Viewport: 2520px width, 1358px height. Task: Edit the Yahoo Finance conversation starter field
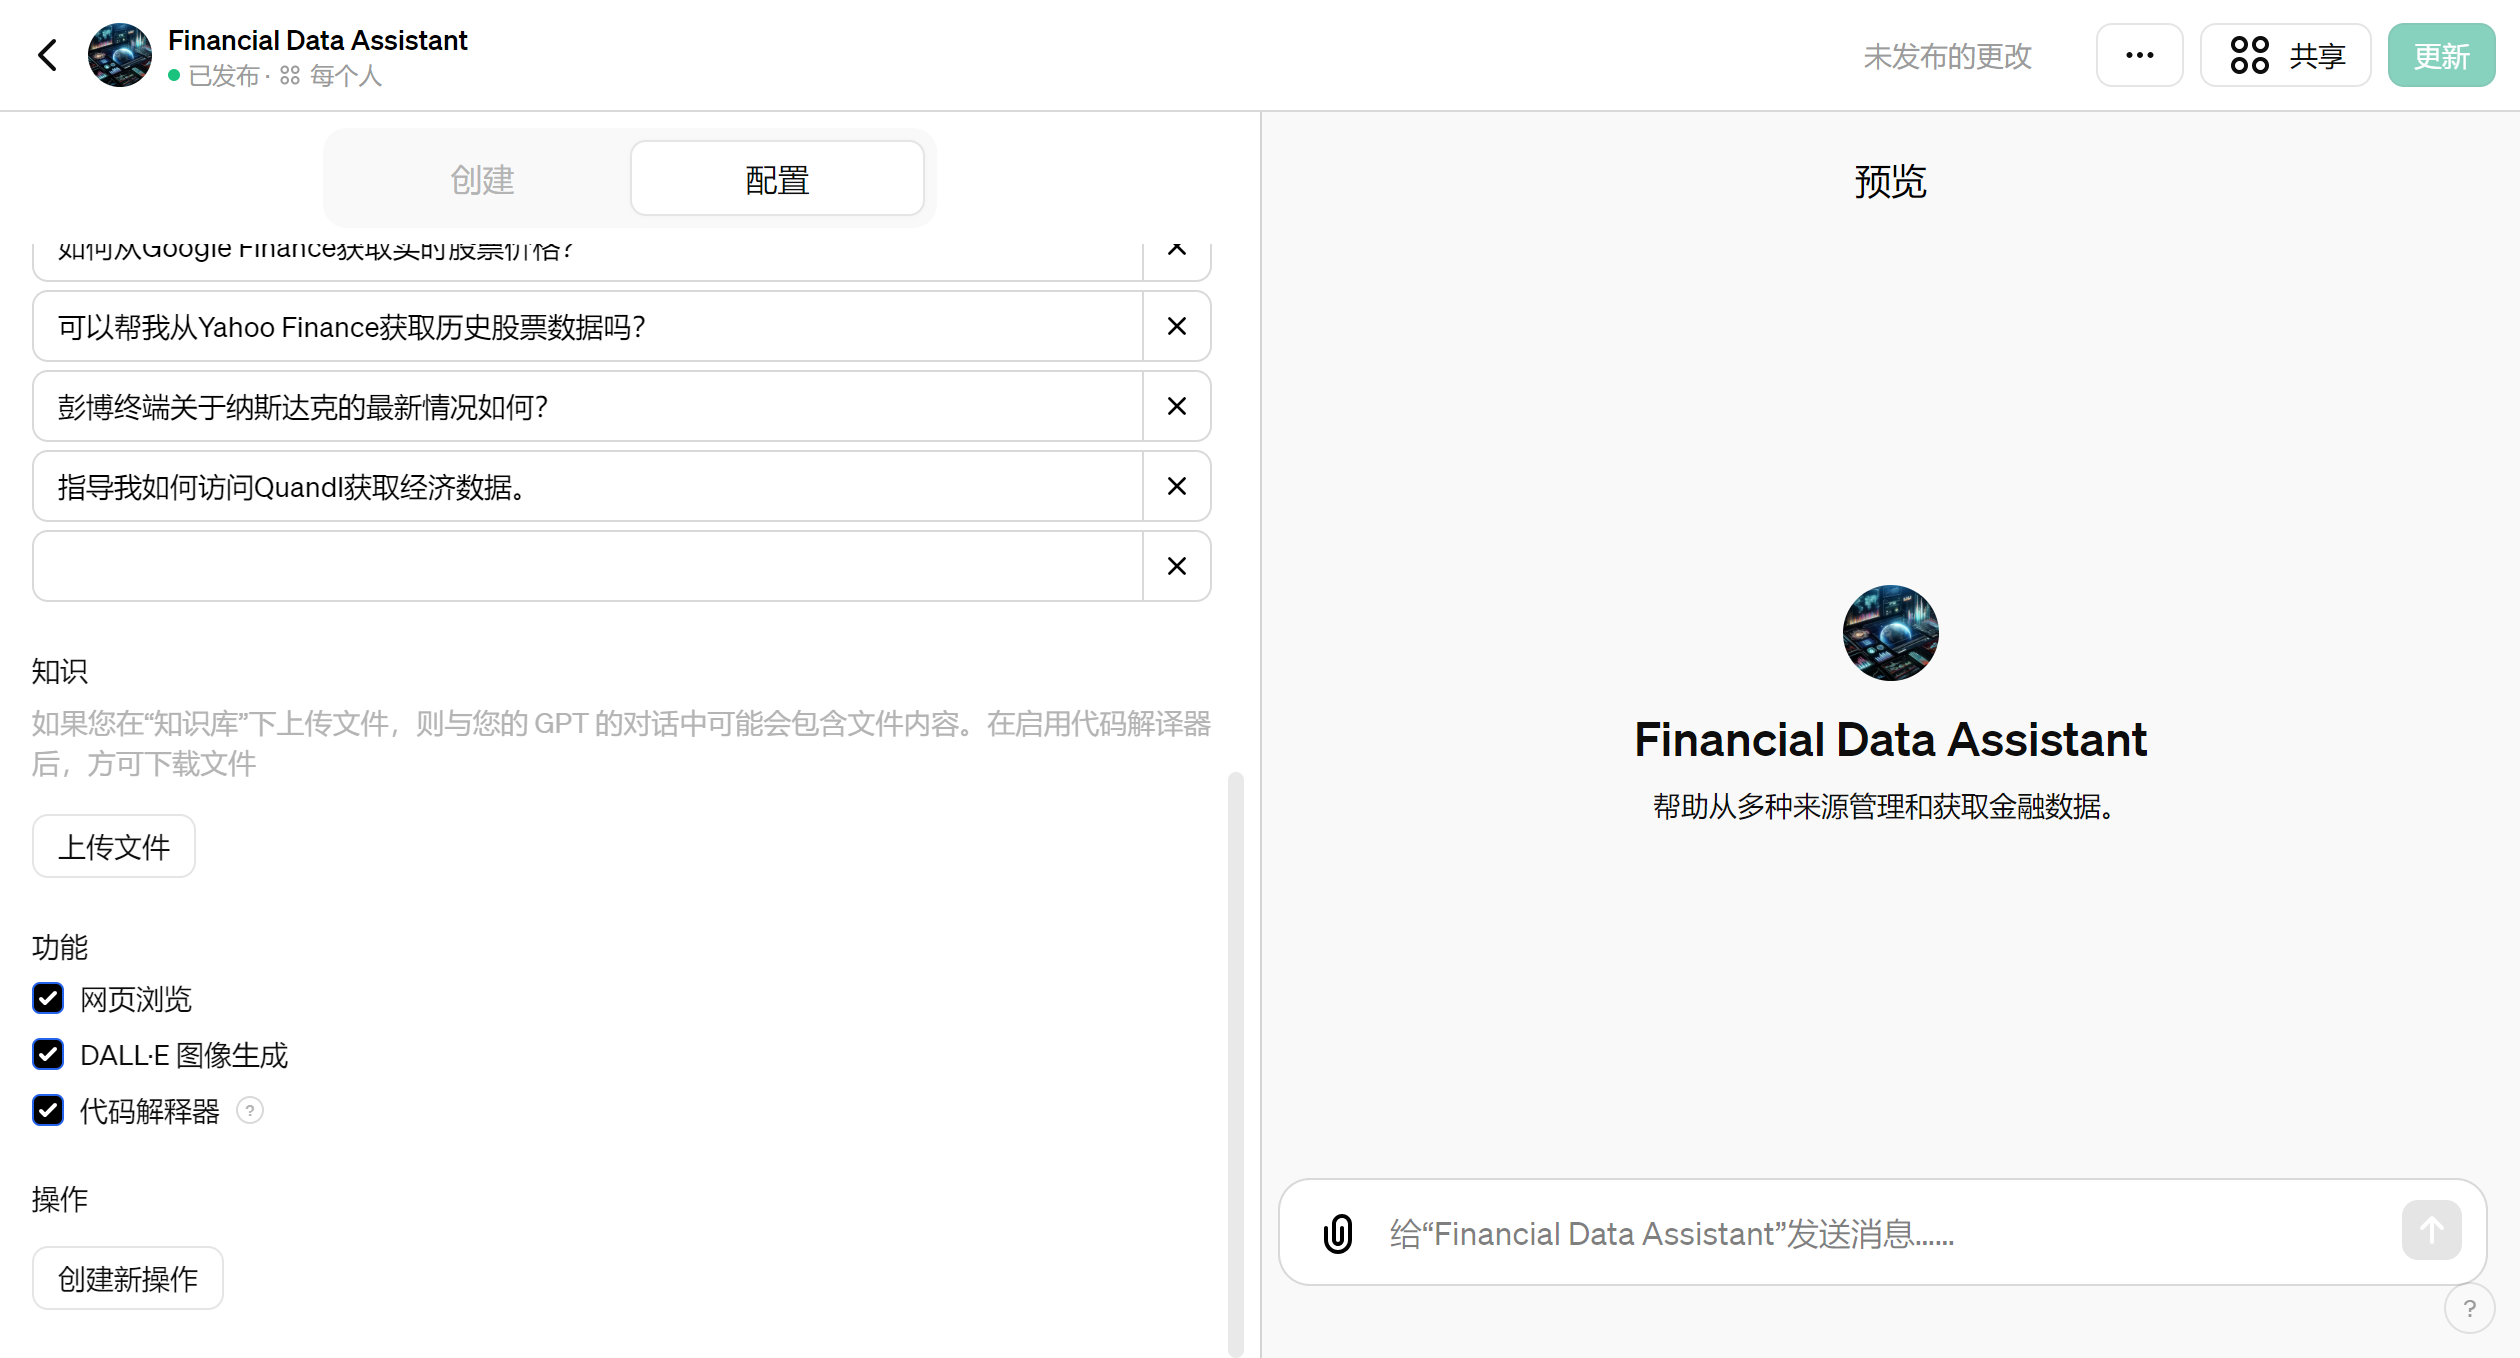click(588, 326)
